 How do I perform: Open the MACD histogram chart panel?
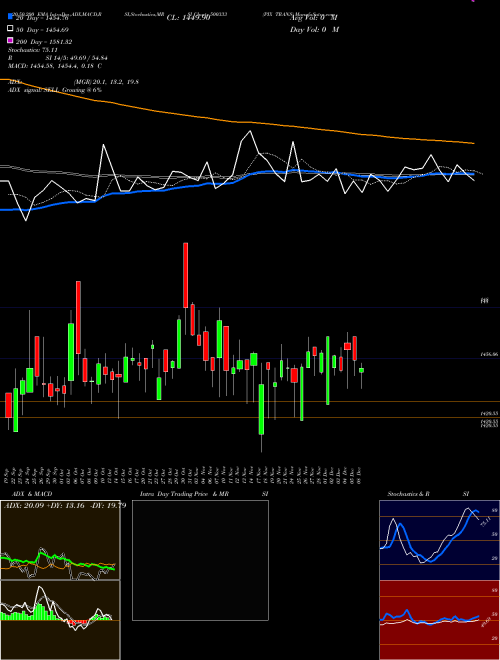pos(60,620)
